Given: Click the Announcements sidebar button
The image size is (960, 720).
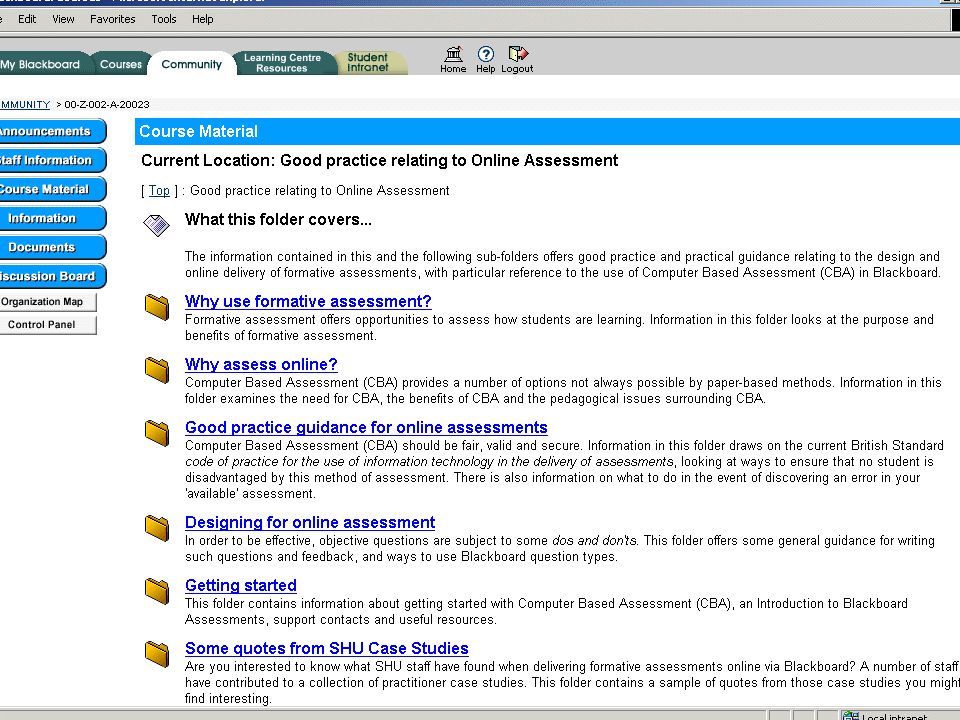Looking at the screenshot, I should tap(51, 131).
